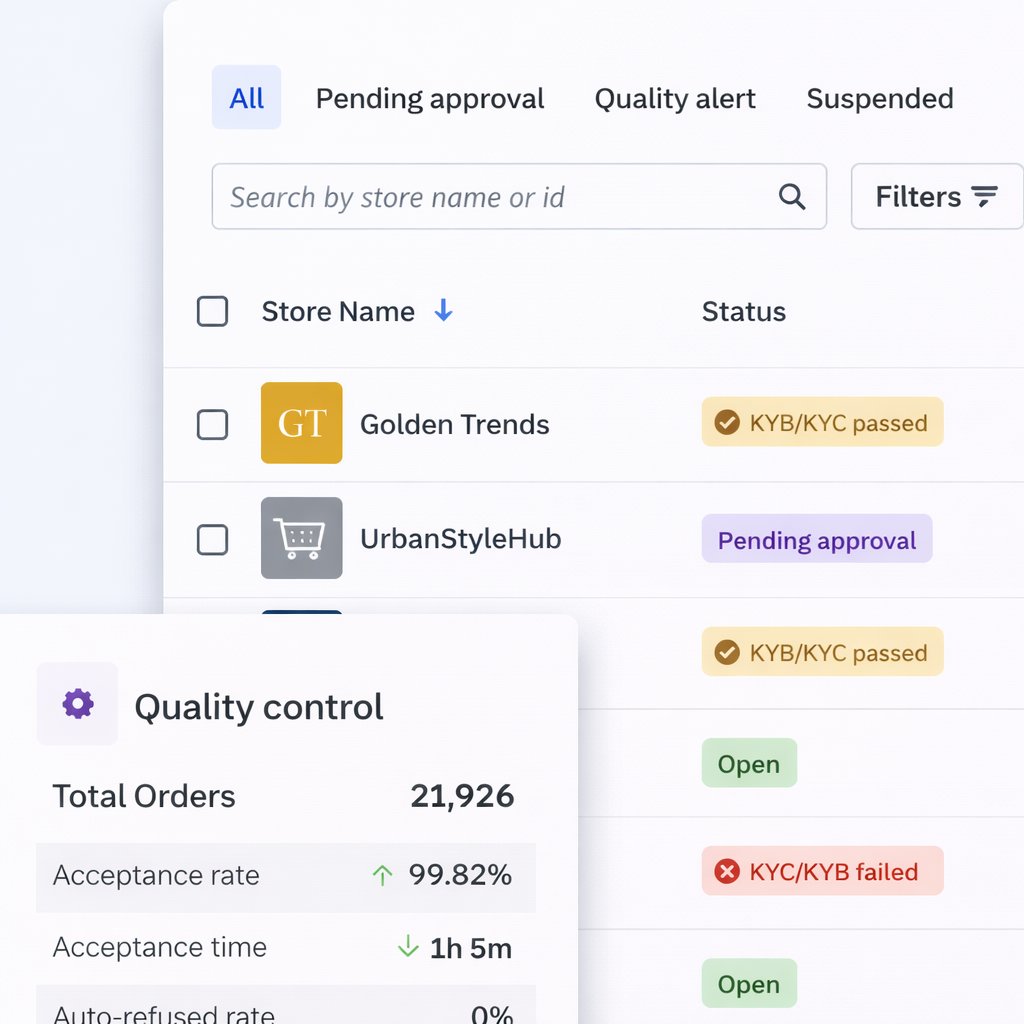Open the Golden Trends store name
The height and width of the screenshot is (1024, 1024).
pos(455,424)
